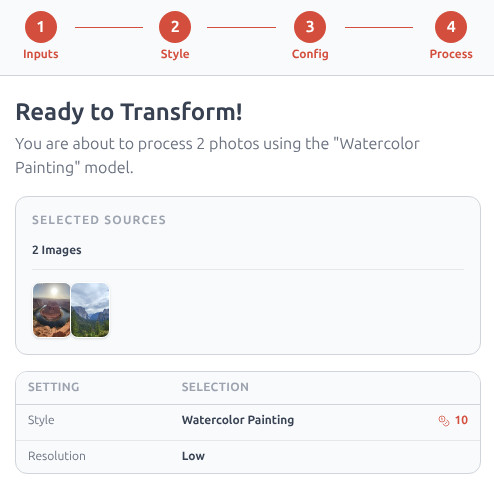Select the Process step label
The height and width of the screenshot is (489, 494).
tap(451, 54)
